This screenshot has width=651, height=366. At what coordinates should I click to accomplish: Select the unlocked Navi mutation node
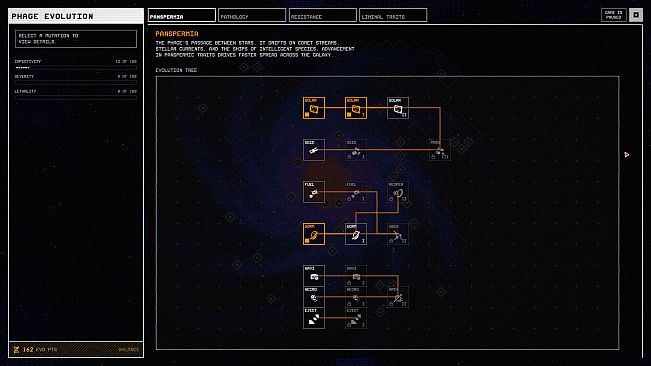click(314, 276)
